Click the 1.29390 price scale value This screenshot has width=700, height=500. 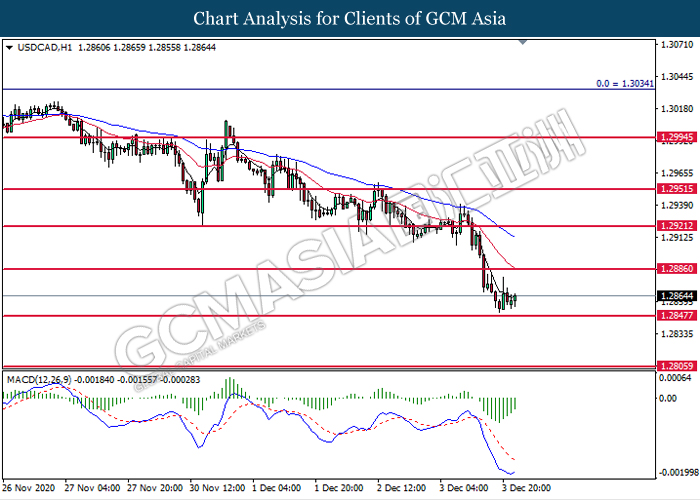[x=677, y=205]
